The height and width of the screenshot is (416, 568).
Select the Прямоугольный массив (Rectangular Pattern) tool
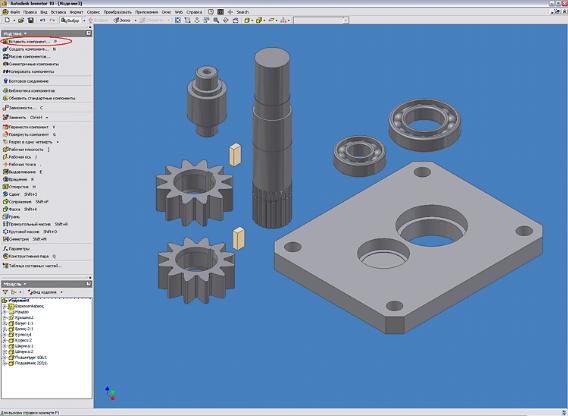[35, 224]
